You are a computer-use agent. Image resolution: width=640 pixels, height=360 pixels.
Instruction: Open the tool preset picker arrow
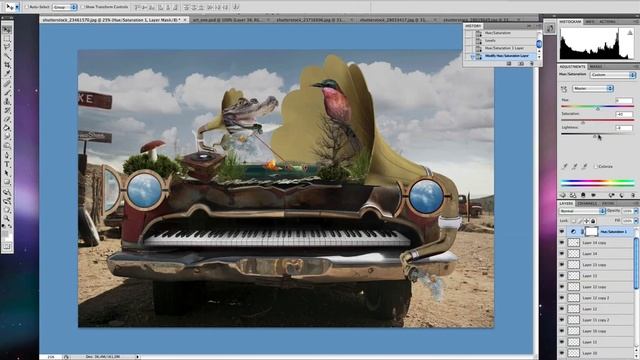pos(17,7)
